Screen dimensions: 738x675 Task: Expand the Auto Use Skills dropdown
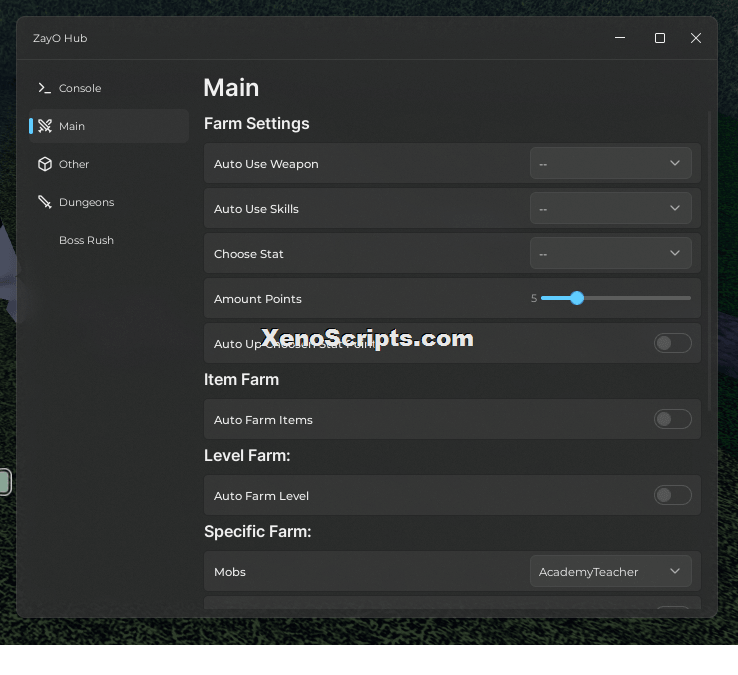[x=610, y=208]
